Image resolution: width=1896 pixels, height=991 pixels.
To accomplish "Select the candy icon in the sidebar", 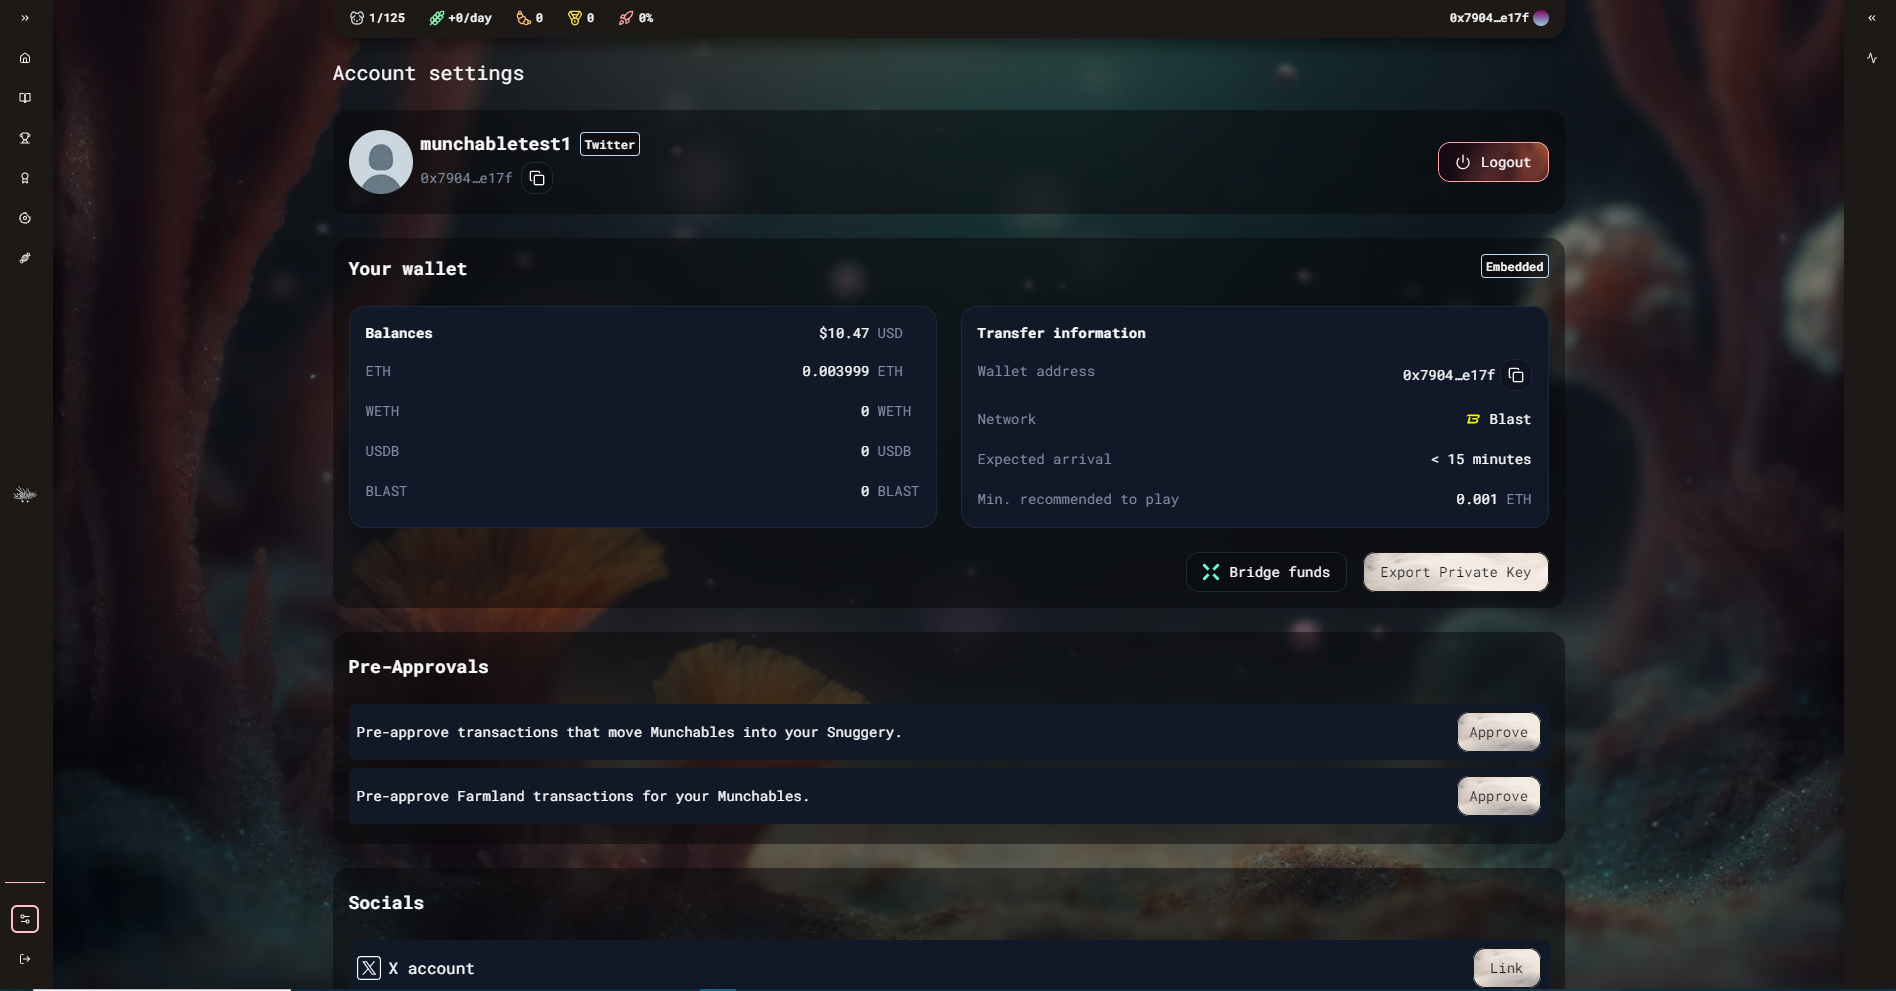I will 25,258.
